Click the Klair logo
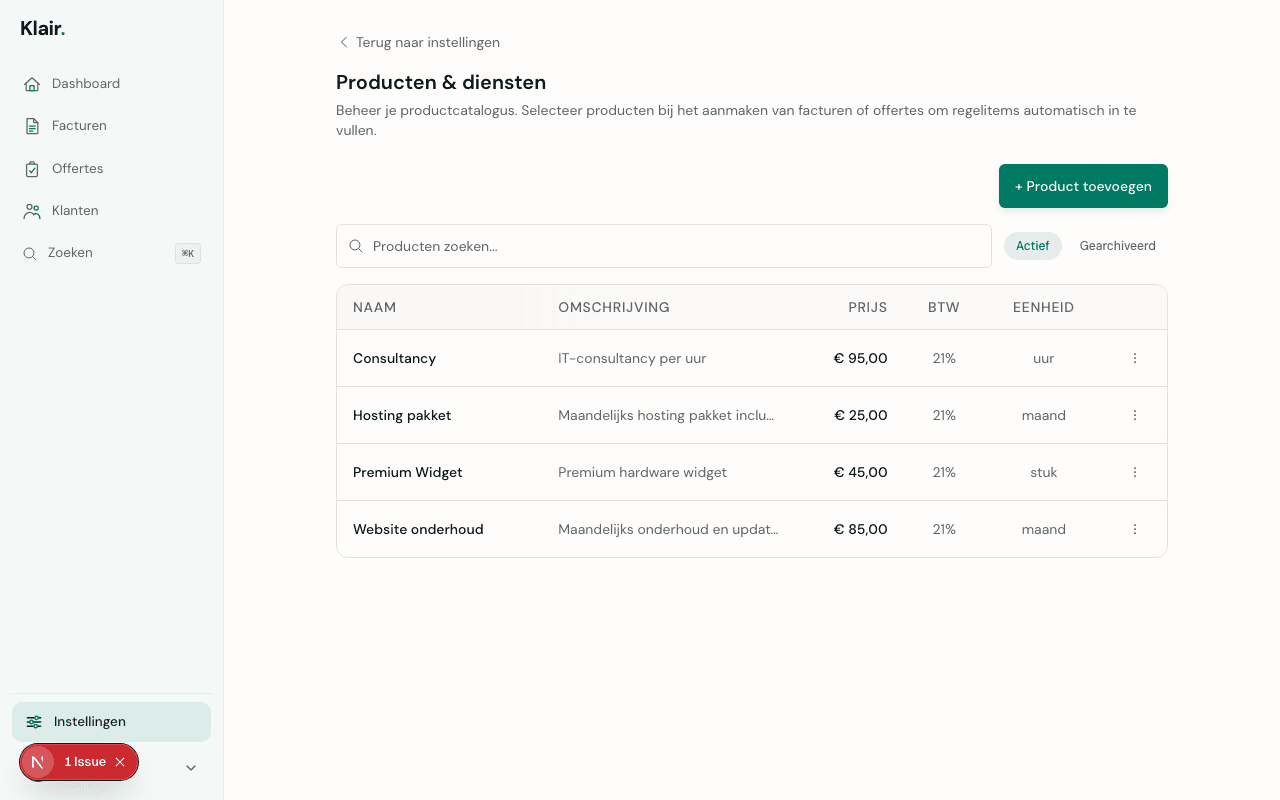1280x800 pixels. click(42, 28)
